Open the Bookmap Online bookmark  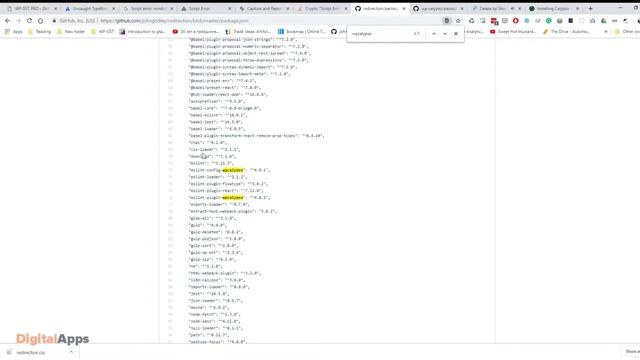pos(301,31)
